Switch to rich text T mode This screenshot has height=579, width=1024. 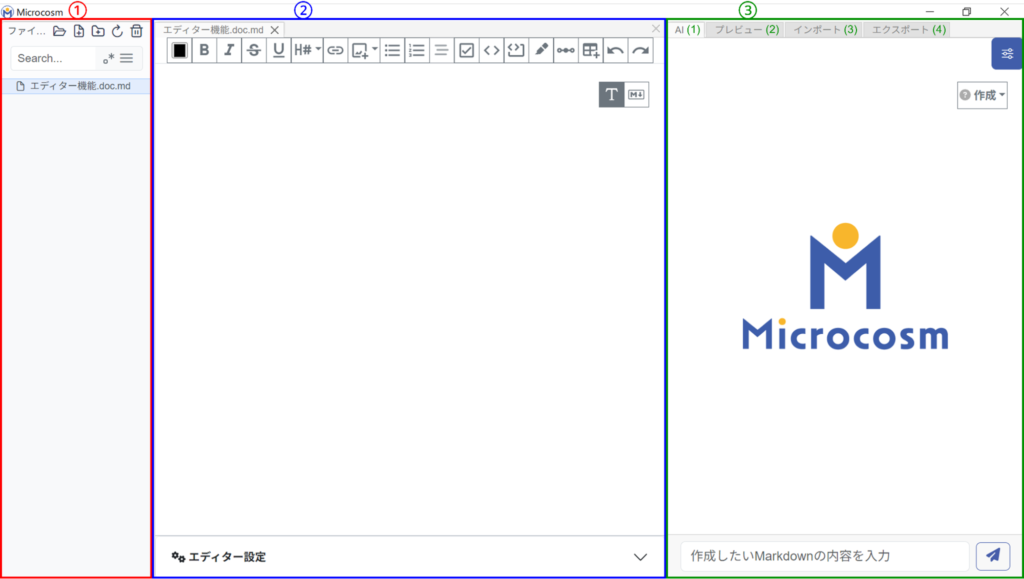(x=611, y=95)
